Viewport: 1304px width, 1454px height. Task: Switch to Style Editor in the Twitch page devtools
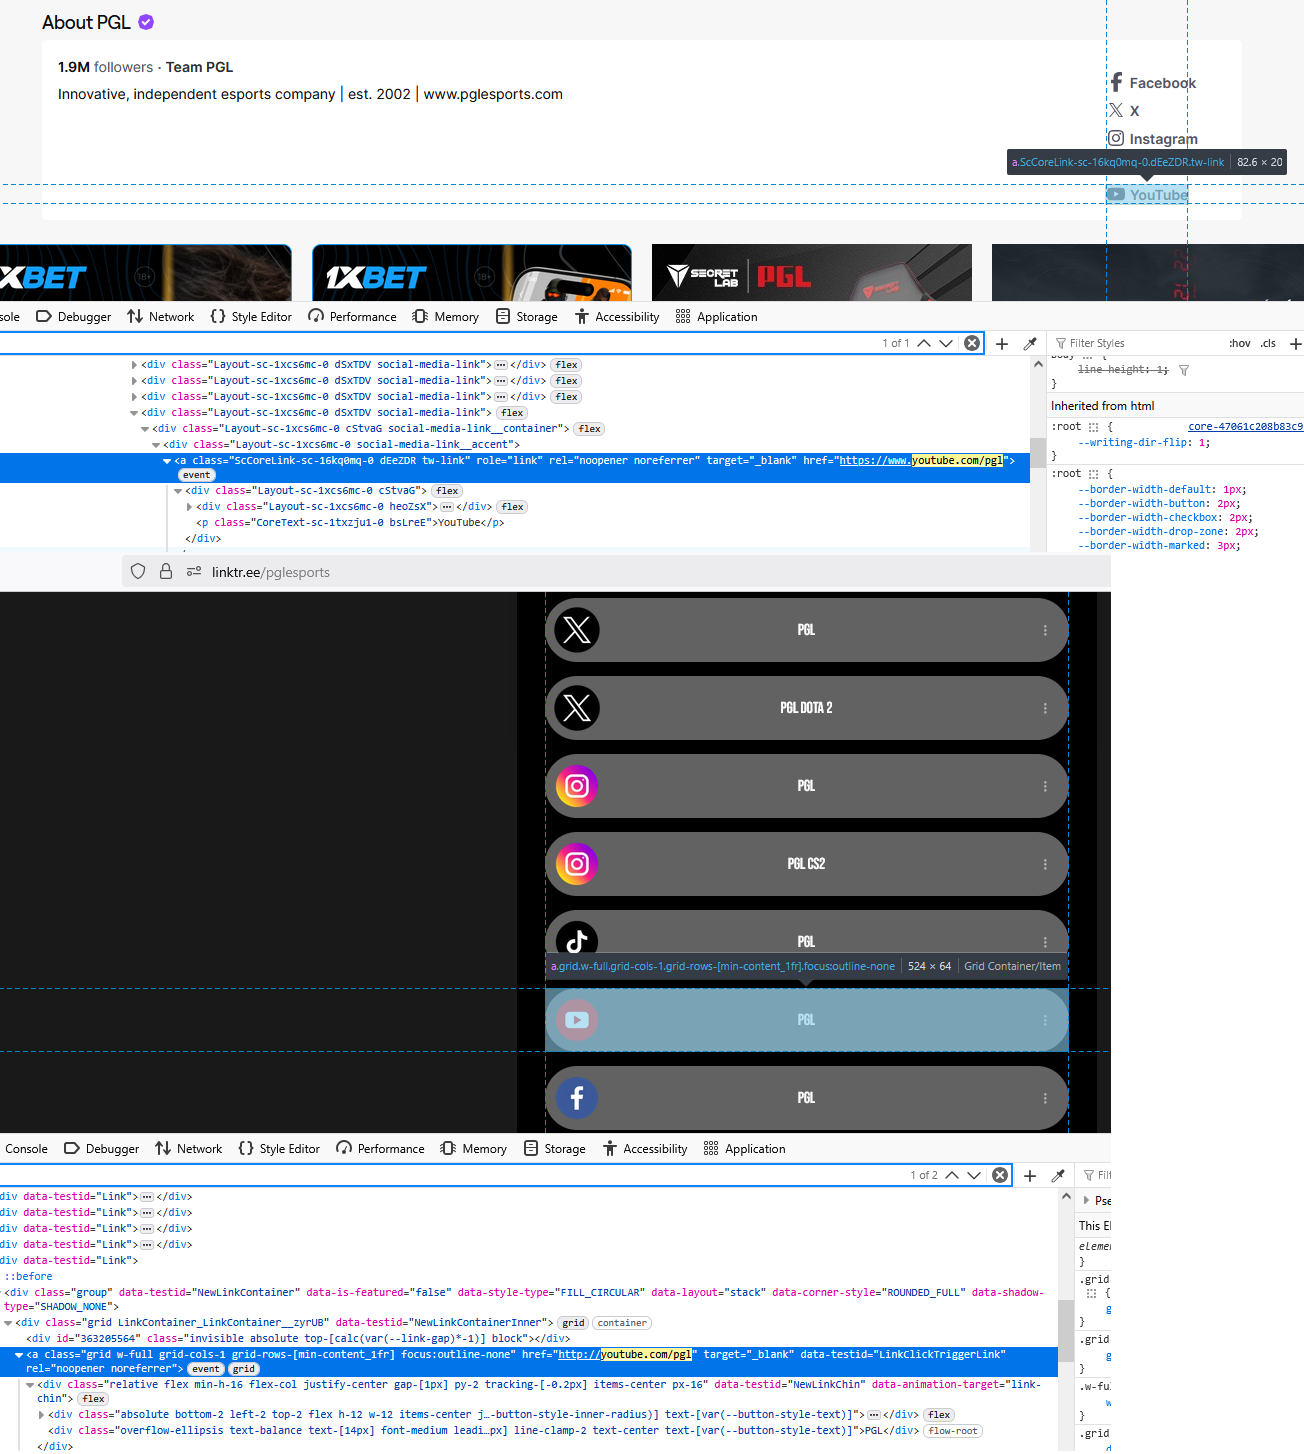coord(251,317)
